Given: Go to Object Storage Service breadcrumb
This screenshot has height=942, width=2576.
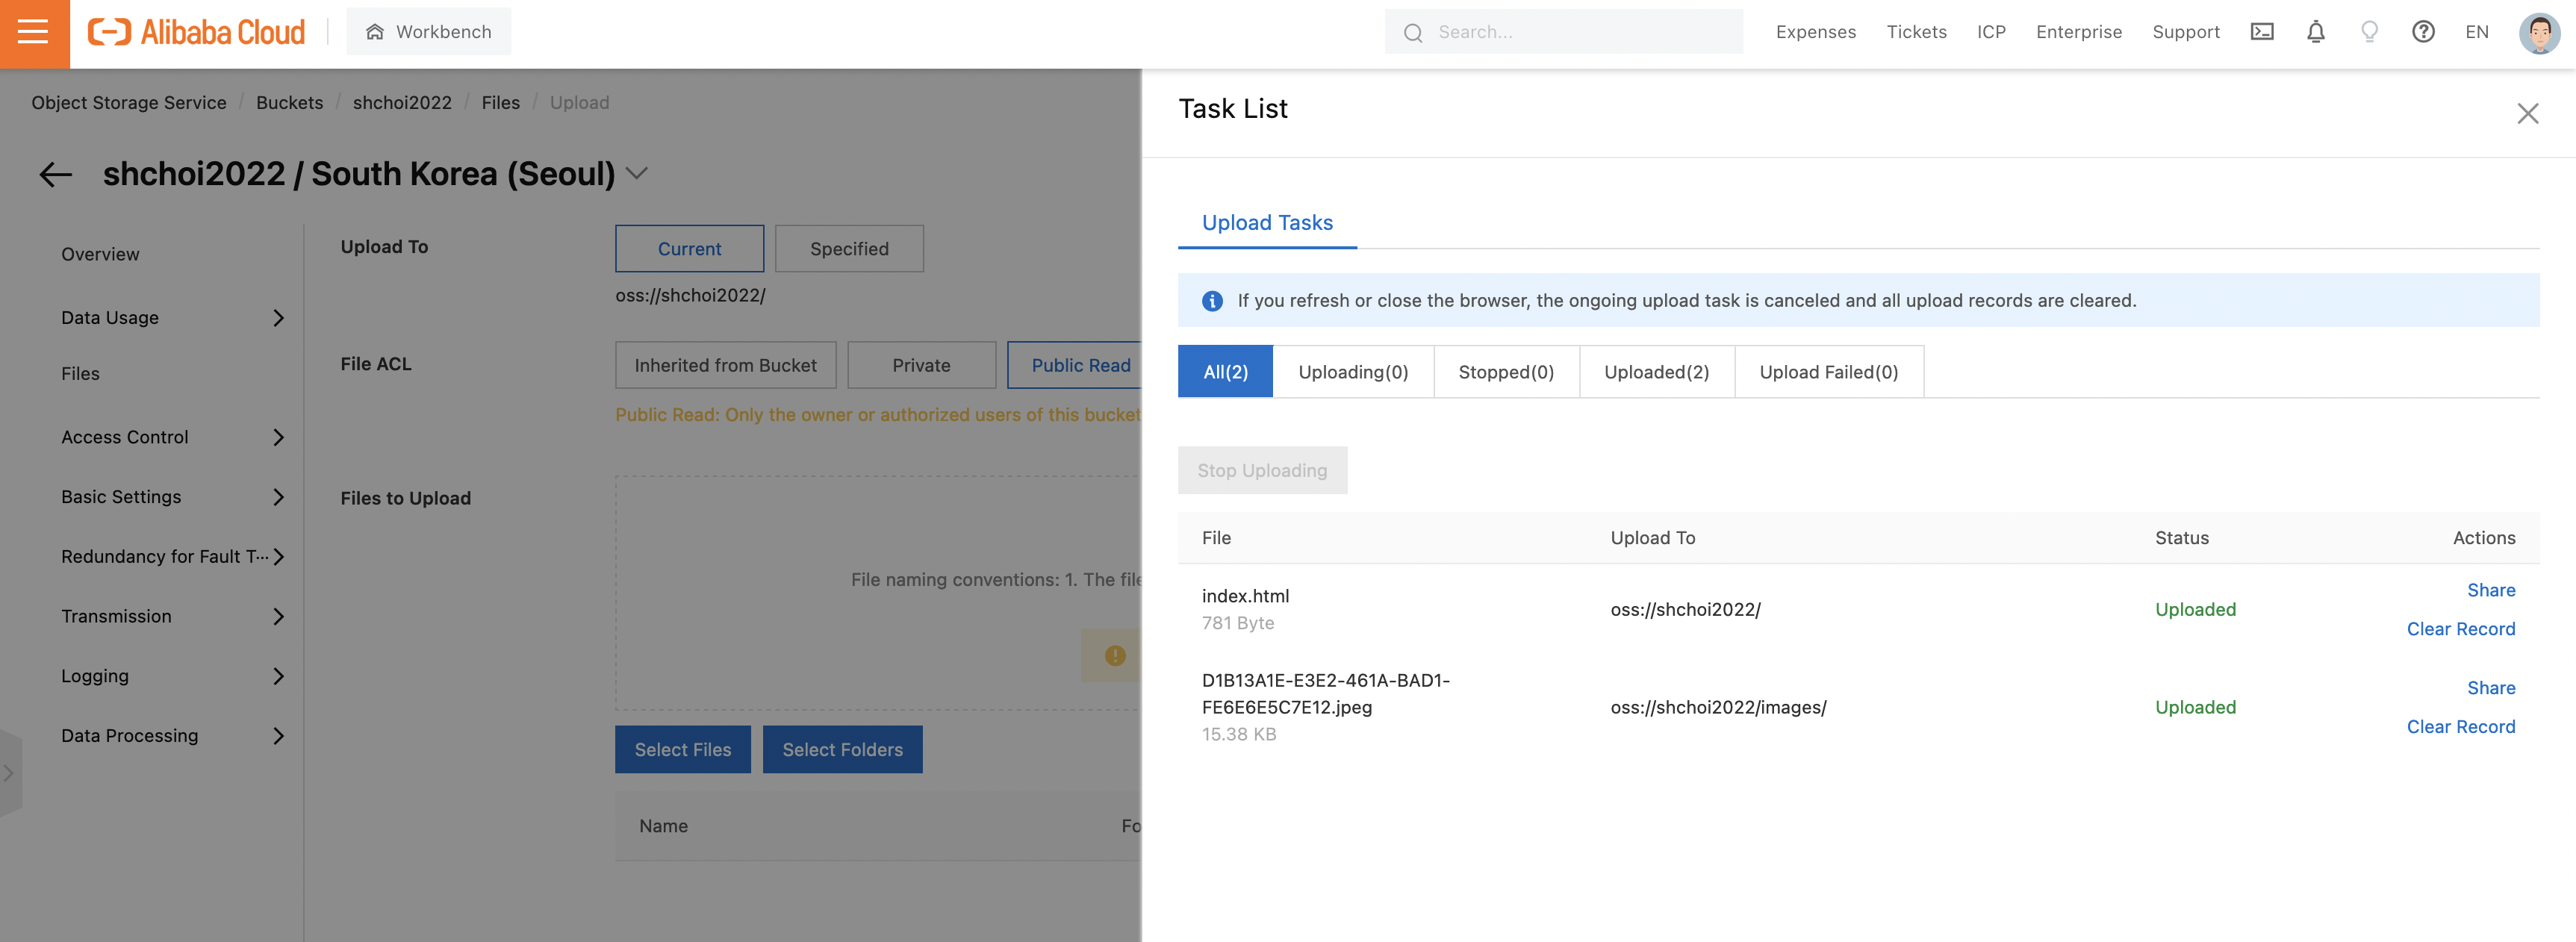Looking at the screenshot, I should (x=129, y=103).
